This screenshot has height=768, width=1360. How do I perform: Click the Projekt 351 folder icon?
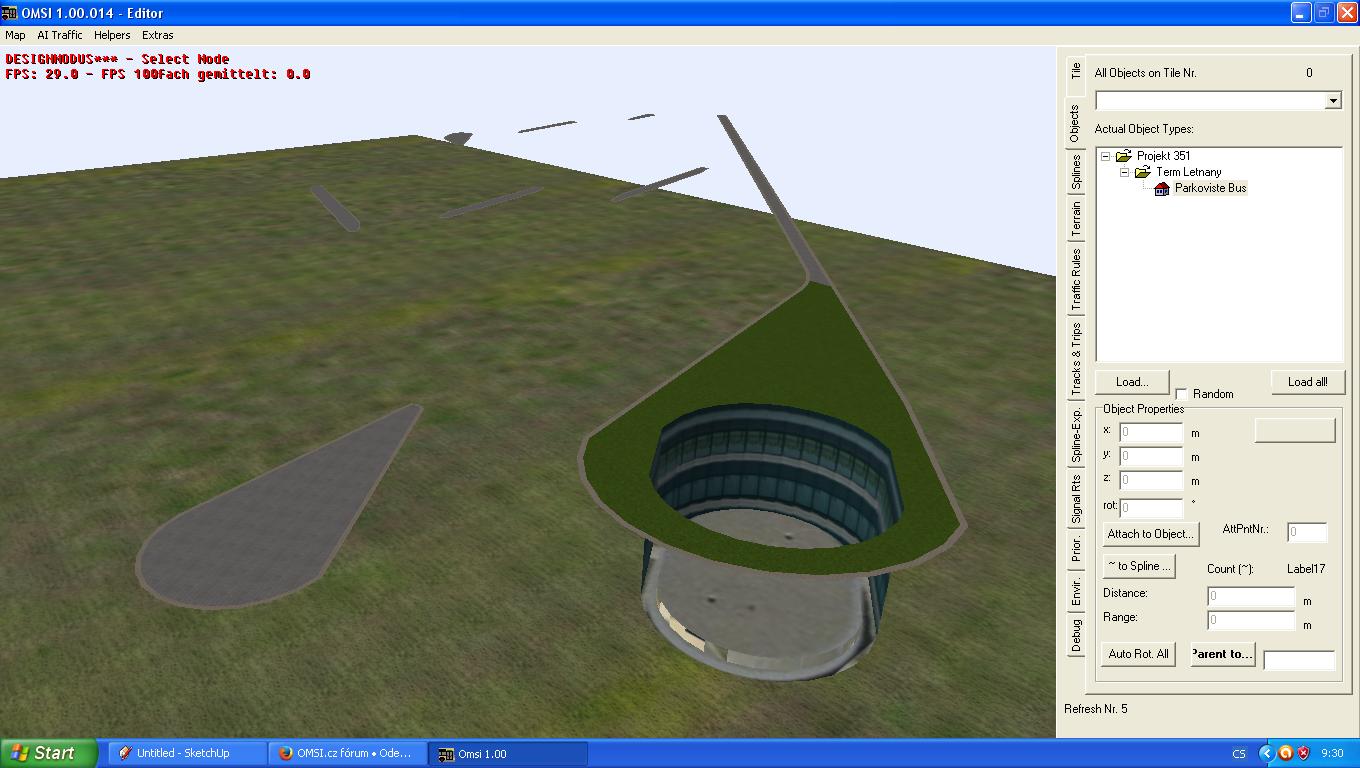click(x=1123, y=156)
